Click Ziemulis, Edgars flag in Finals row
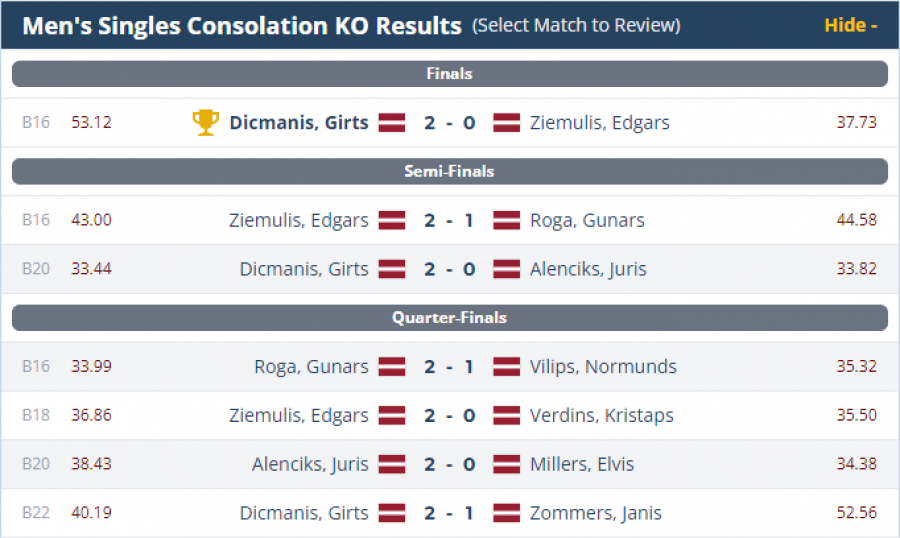 [x=507, y=123]
